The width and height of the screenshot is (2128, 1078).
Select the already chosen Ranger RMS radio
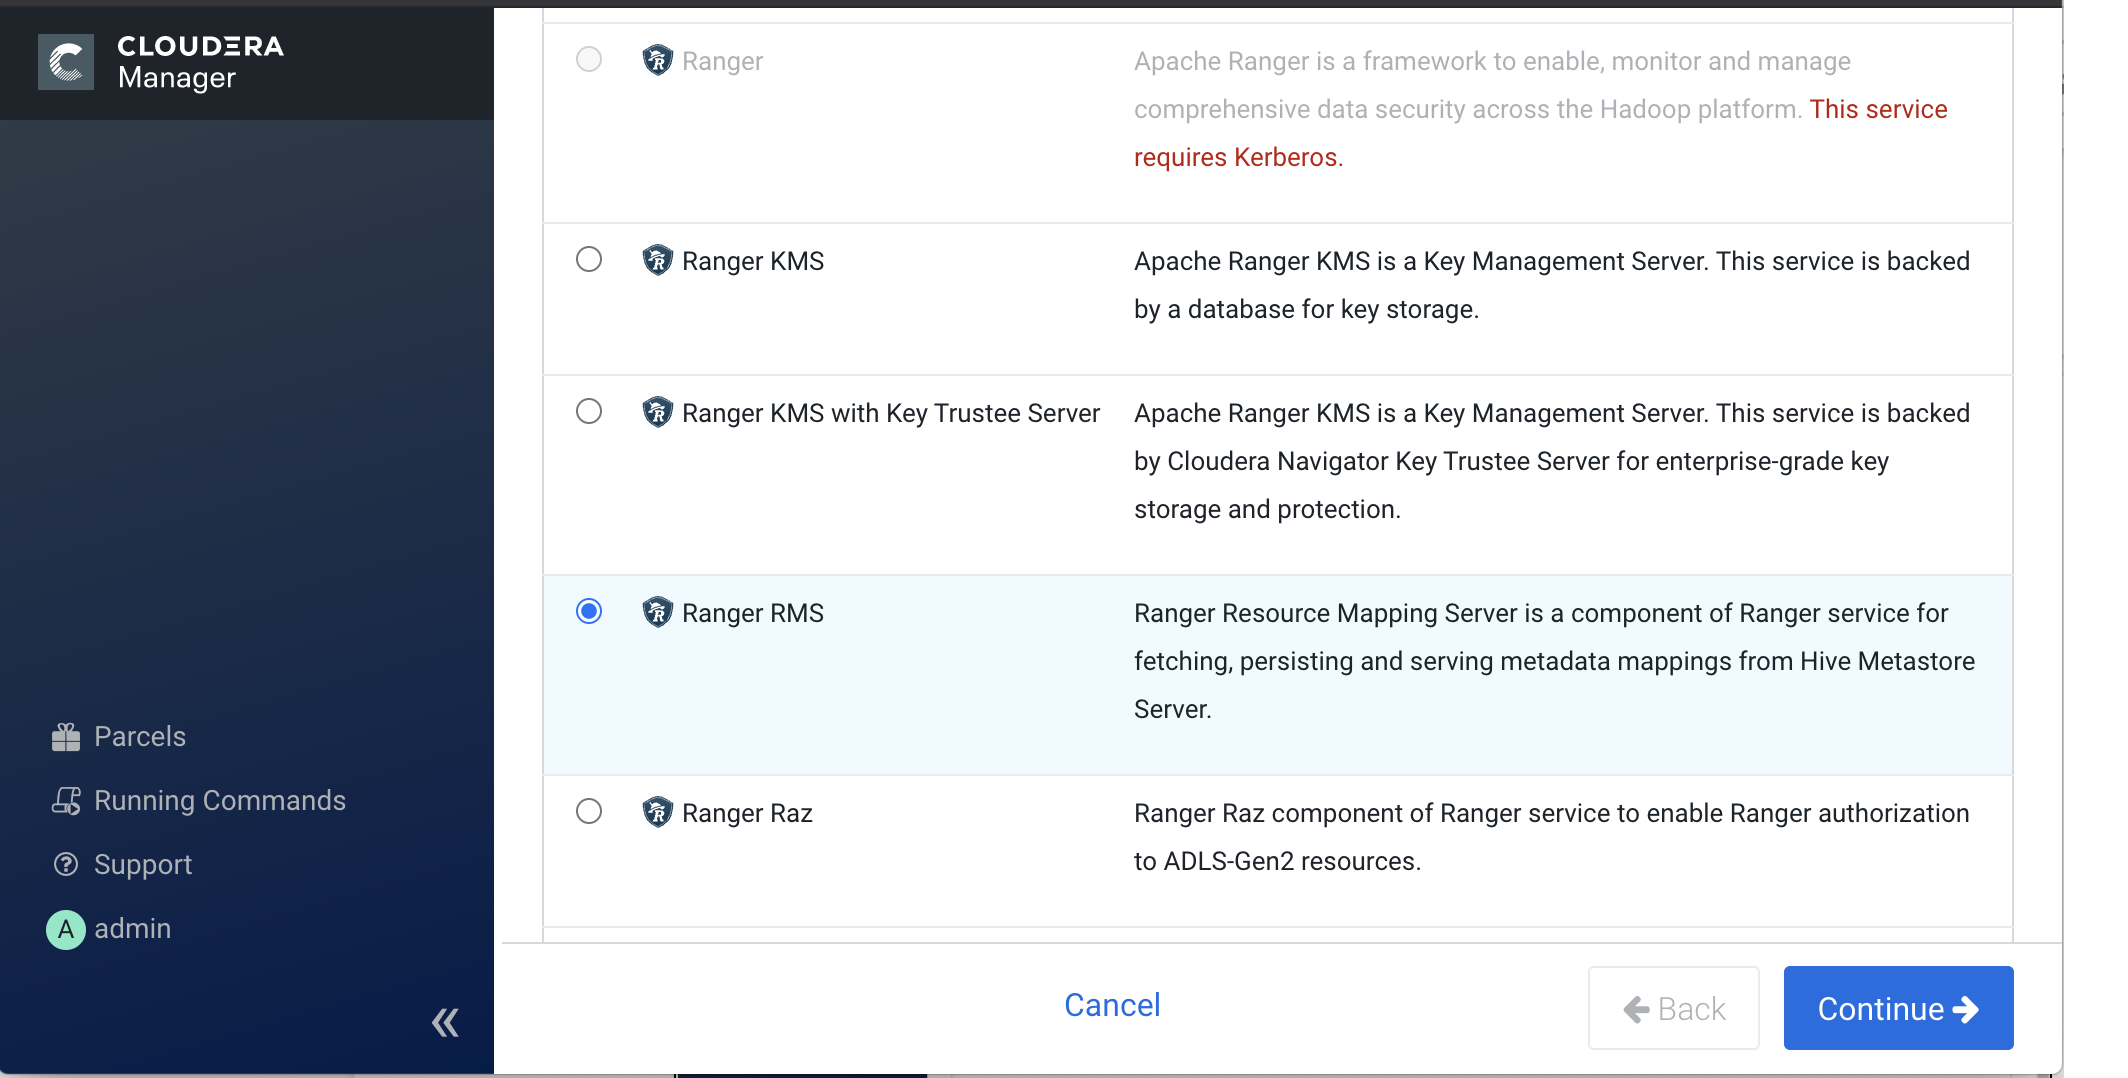(589, 611)
